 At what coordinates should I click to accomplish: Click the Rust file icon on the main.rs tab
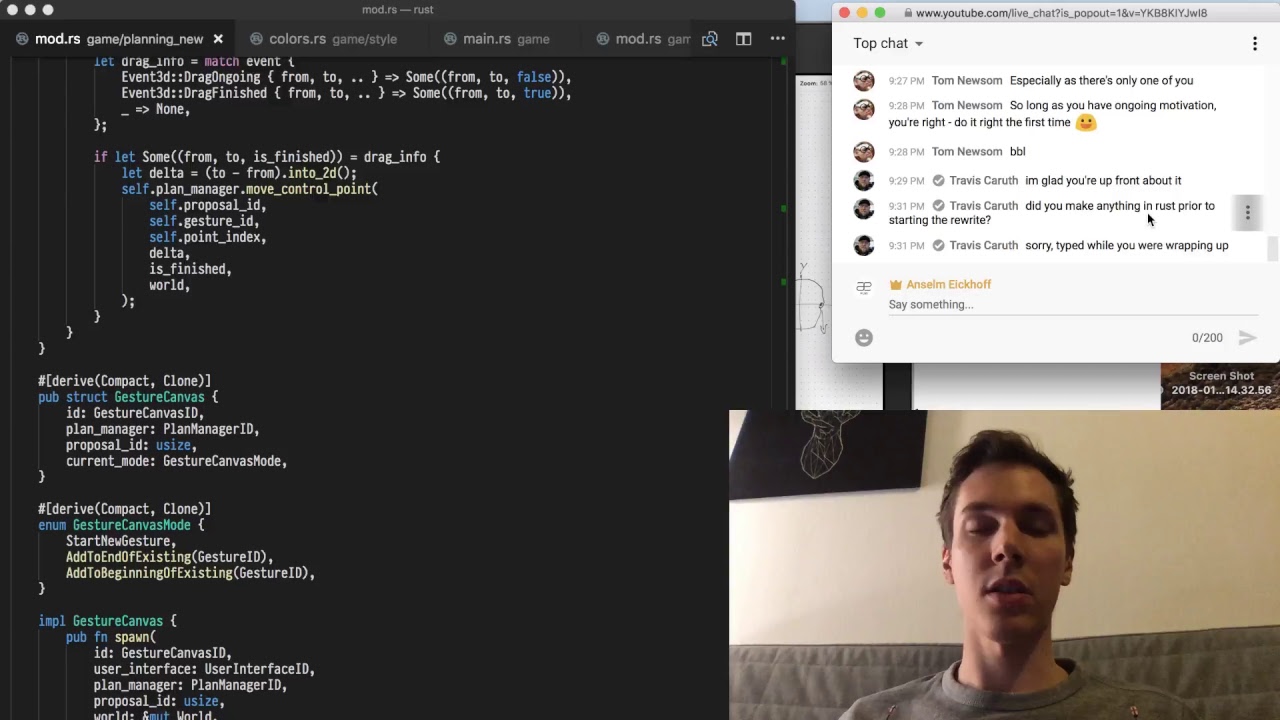450,39
